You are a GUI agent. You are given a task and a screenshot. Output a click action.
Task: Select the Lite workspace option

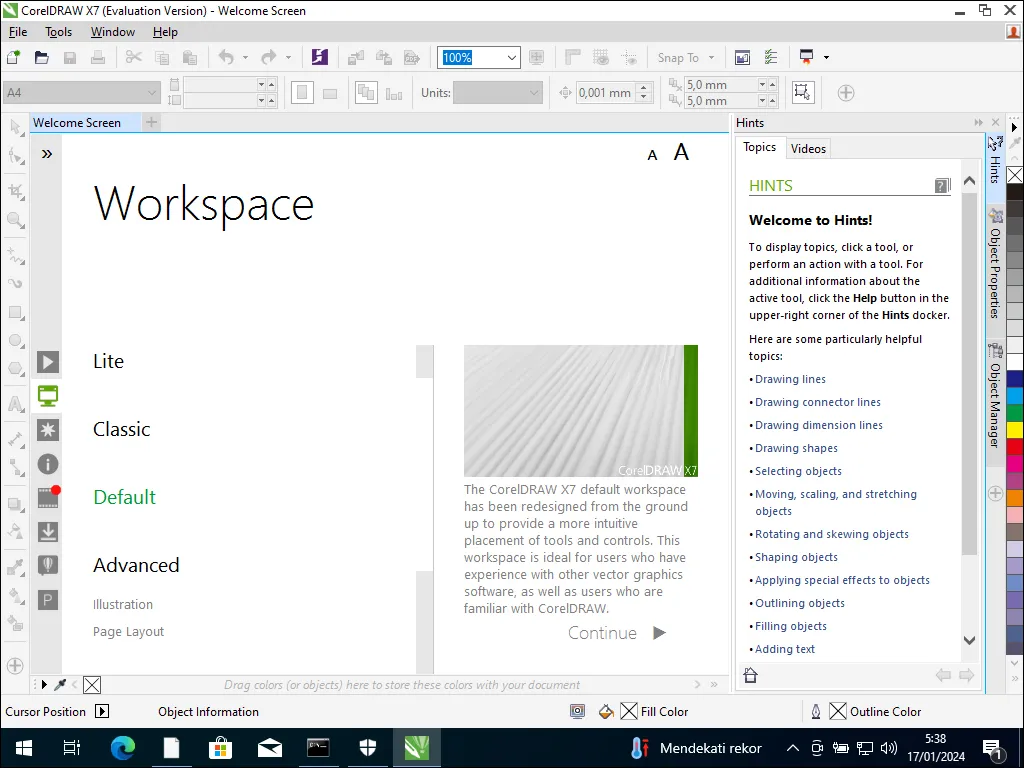pos(108,362)
